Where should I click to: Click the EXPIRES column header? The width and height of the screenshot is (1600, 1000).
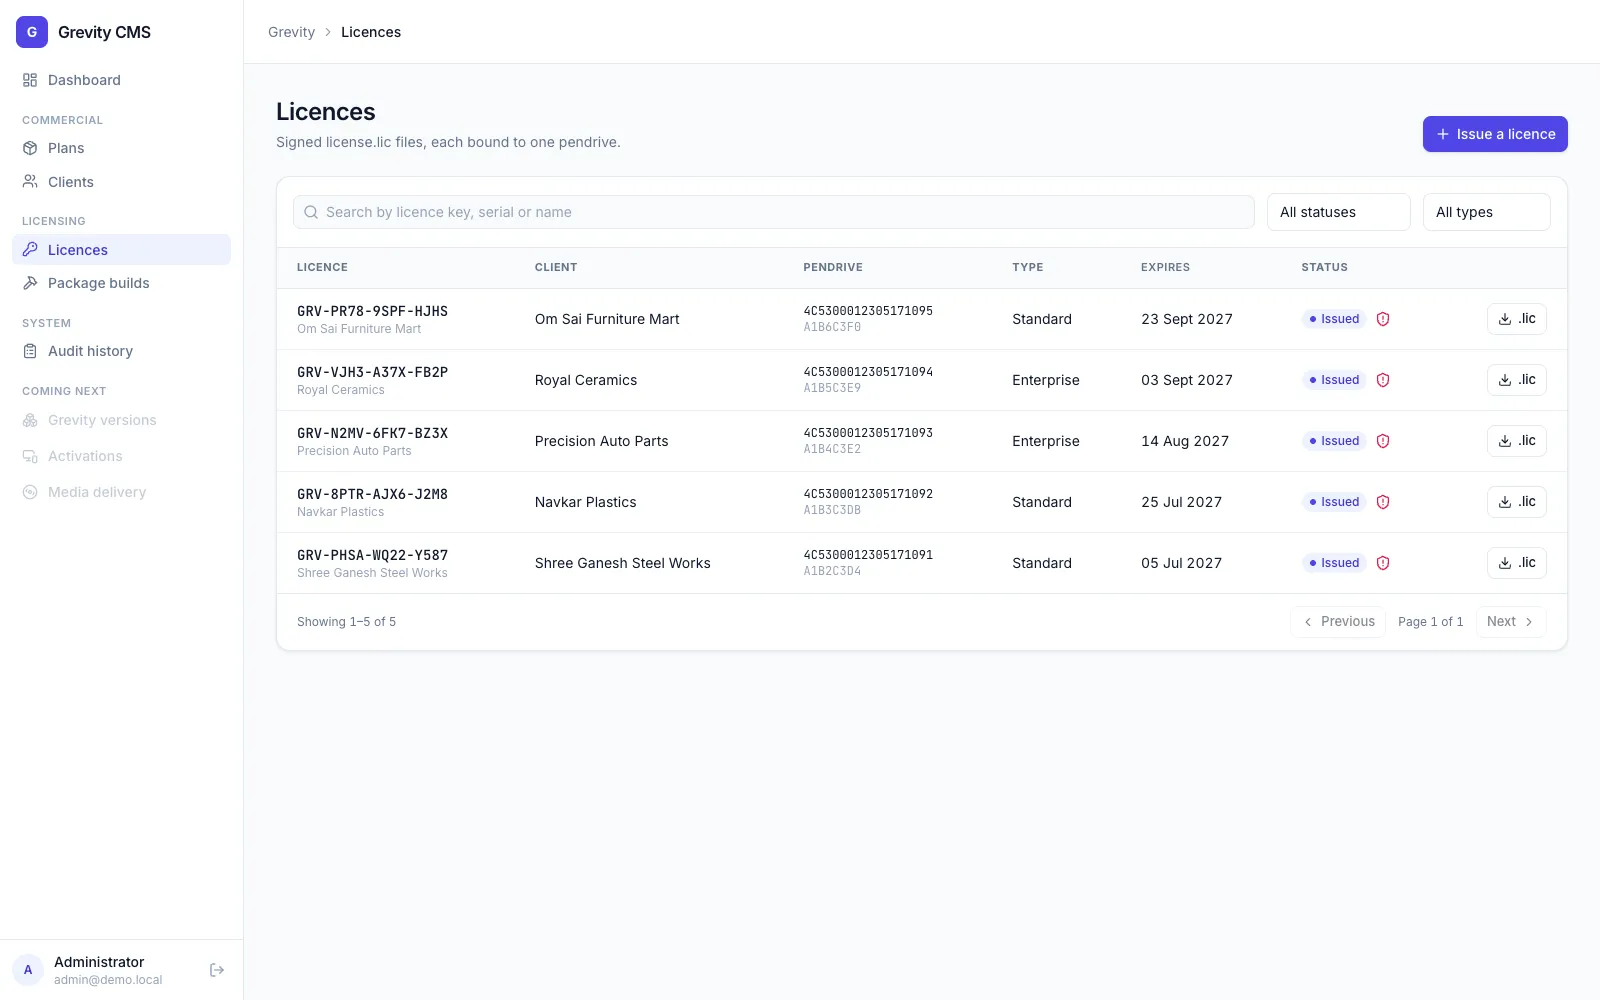[1165, 267]
